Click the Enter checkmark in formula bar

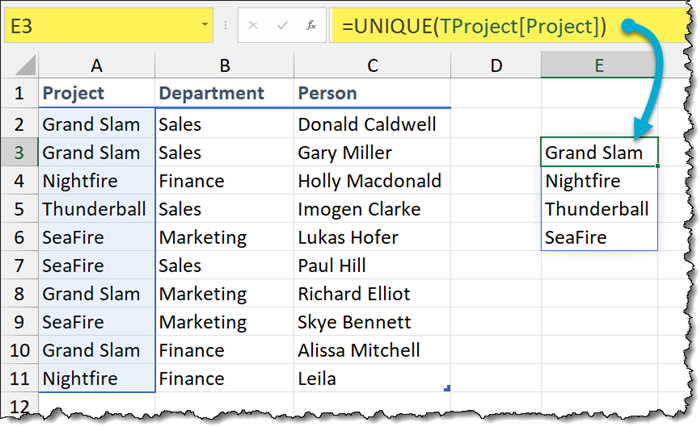pyautogui.click(x=285, y=24)
